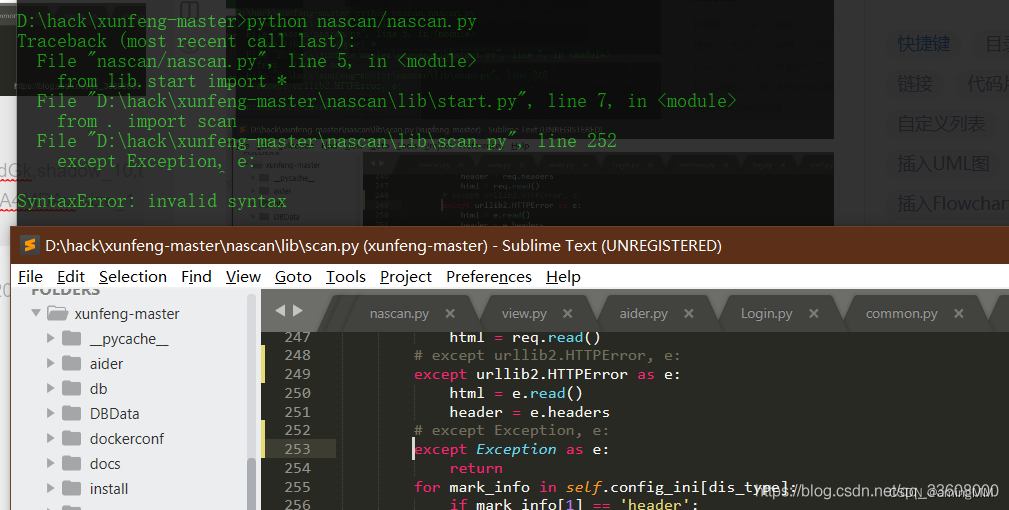Switch to the aider.py tab
Image resolution: width=1009 pixels, height=510 pixels.
643,314
